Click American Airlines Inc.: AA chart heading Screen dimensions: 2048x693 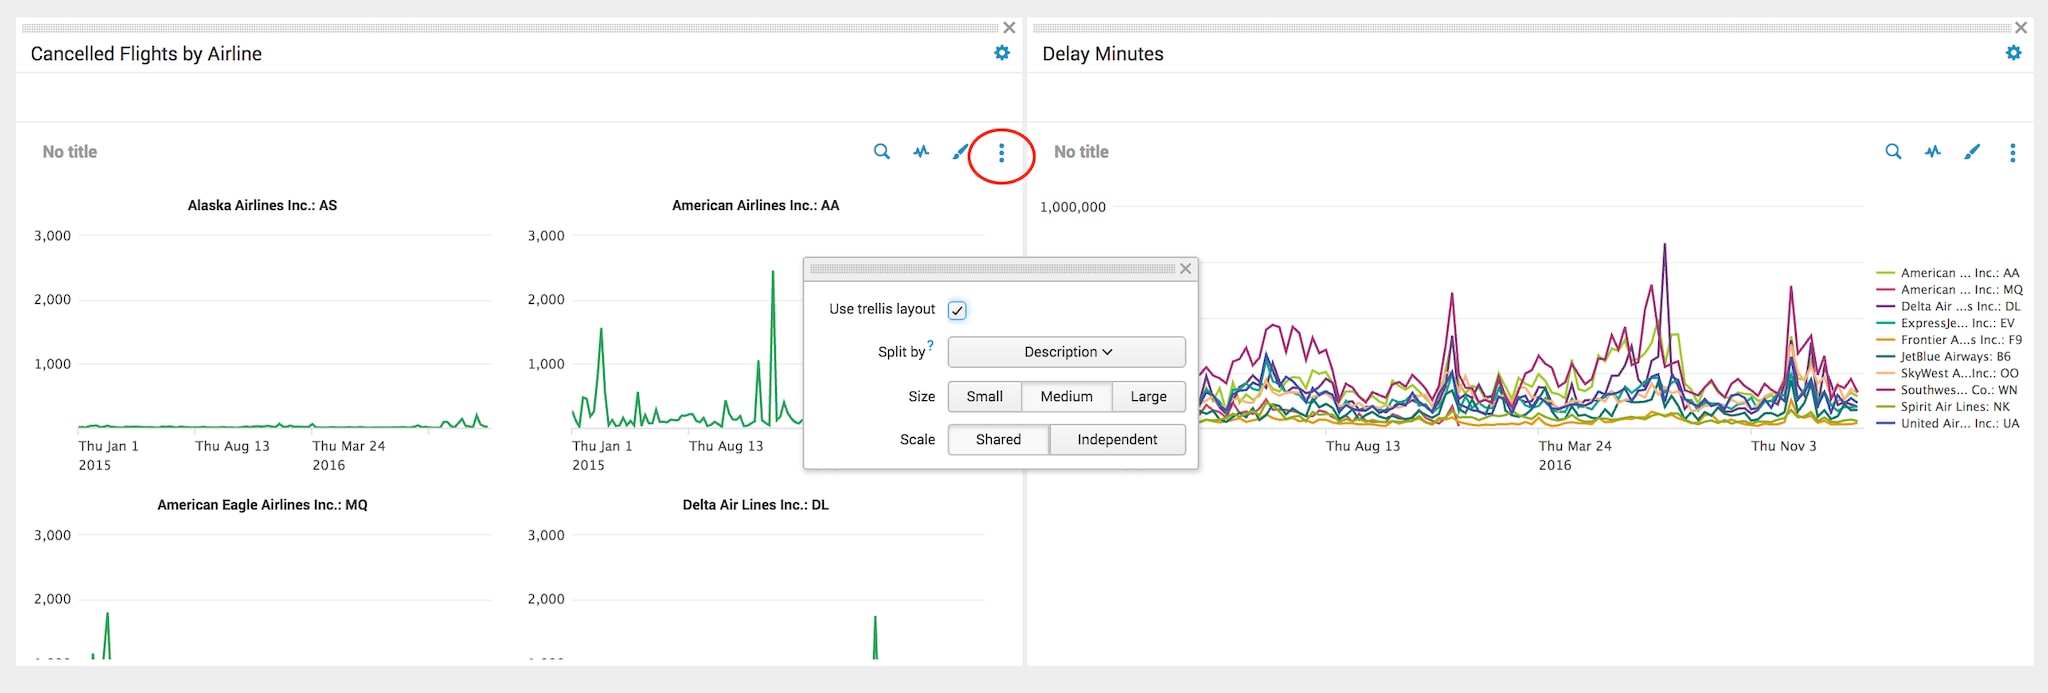coord(755,205)
